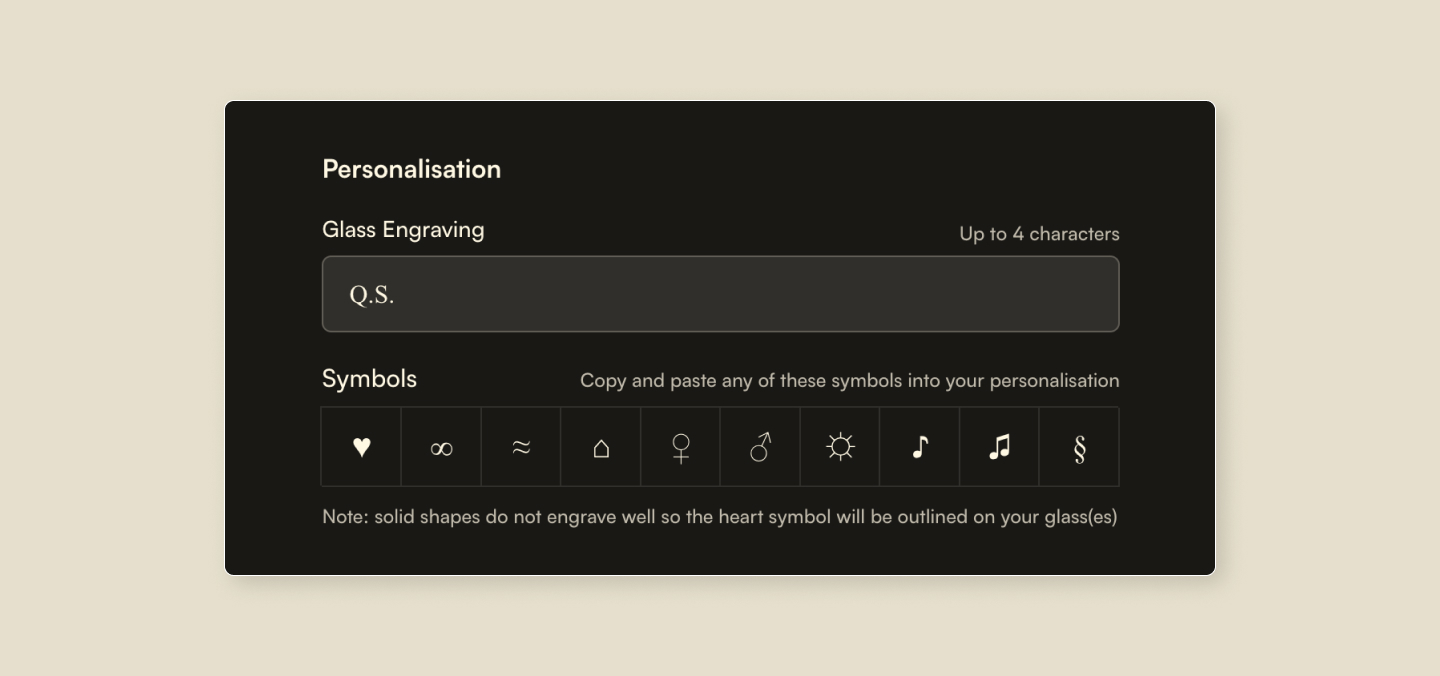
Task: Select the house outline symbol
Action: pyautogui.click(x=600, y=446)
